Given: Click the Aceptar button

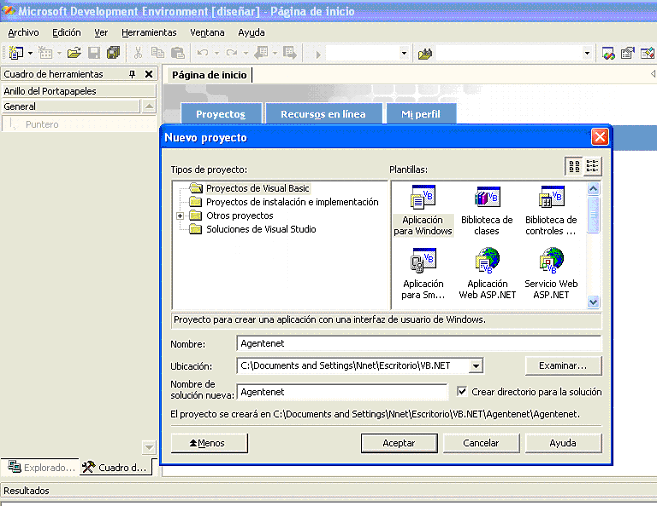Looking at the screenshot, I should [399, 443].
